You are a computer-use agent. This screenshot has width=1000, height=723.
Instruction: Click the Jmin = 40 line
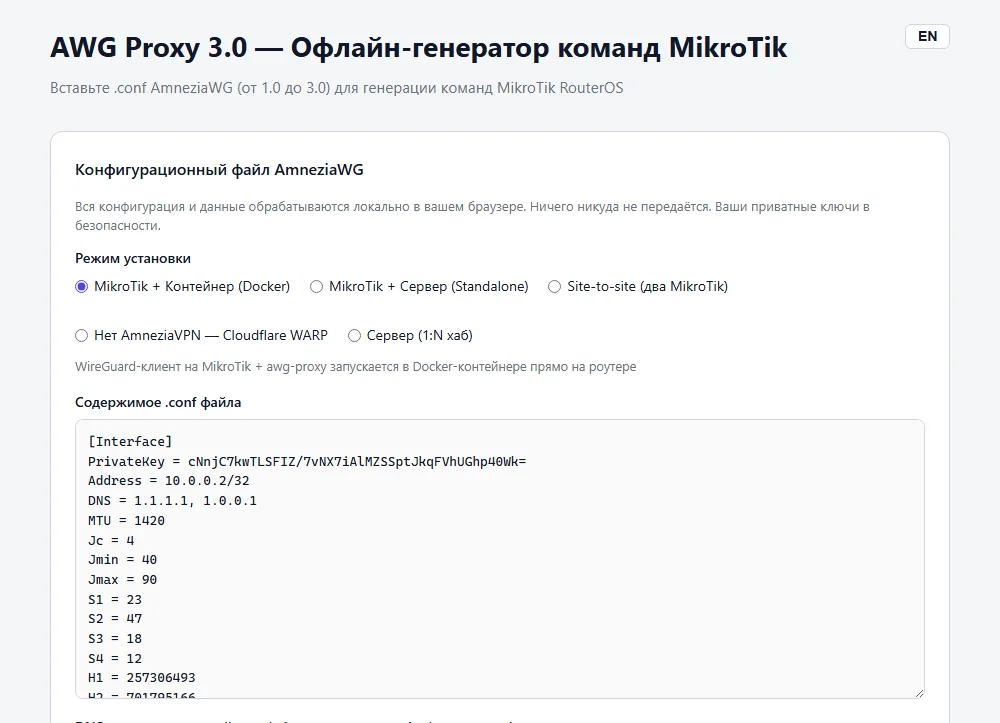[122, 560]
